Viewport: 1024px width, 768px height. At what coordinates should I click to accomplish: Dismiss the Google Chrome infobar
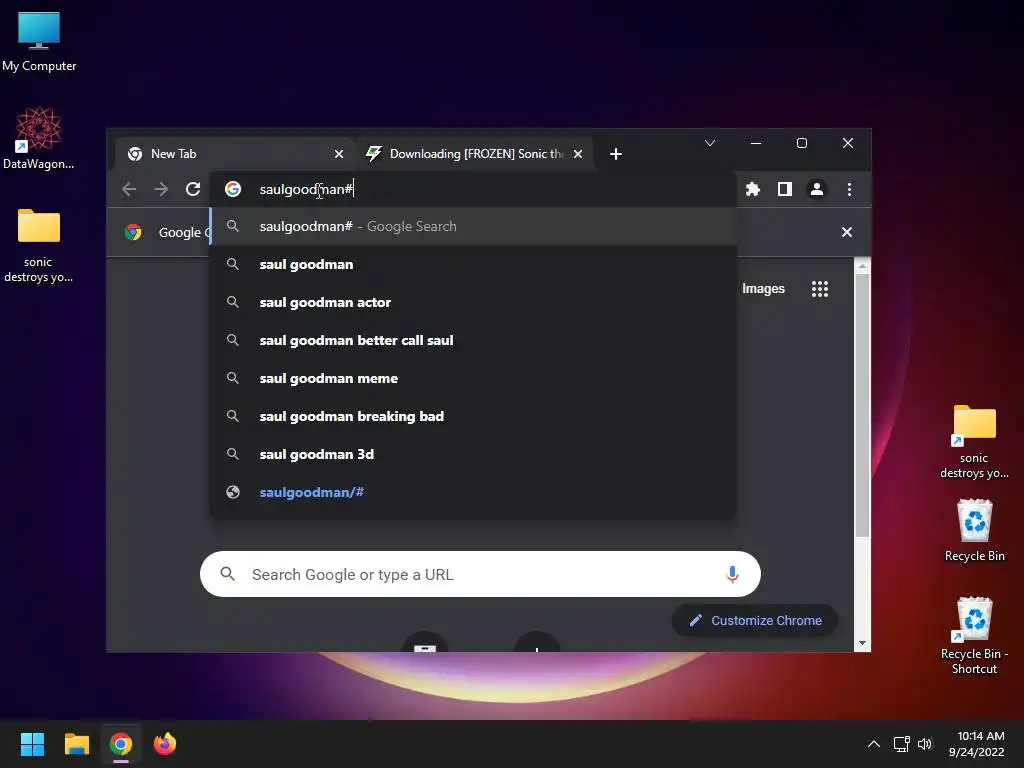(x=846, y=232)
